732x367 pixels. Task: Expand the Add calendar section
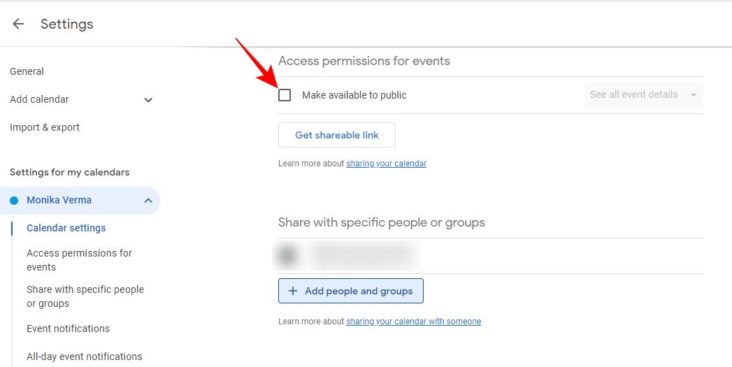(148, 99)
